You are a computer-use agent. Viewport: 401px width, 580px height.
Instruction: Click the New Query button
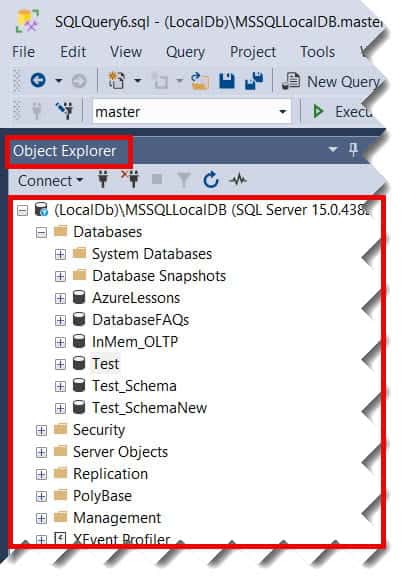(x=331, y=81)
